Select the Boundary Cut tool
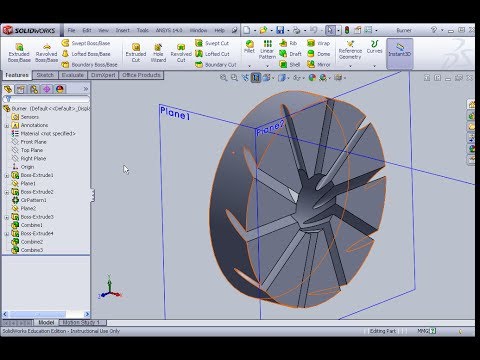480x360 pixels. click(x=216, y=64)
